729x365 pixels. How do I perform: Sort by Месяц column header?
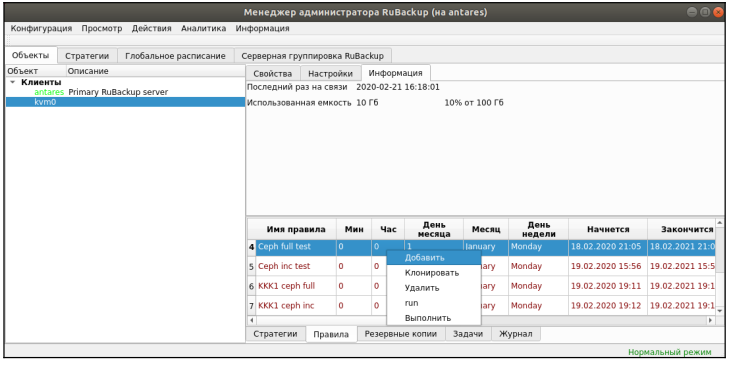point(486,229)
